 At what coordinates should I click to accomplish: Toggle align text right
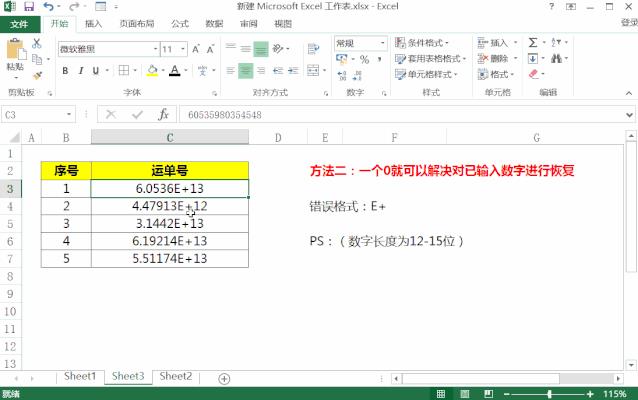pyautogui.click(x=261, y=71)
